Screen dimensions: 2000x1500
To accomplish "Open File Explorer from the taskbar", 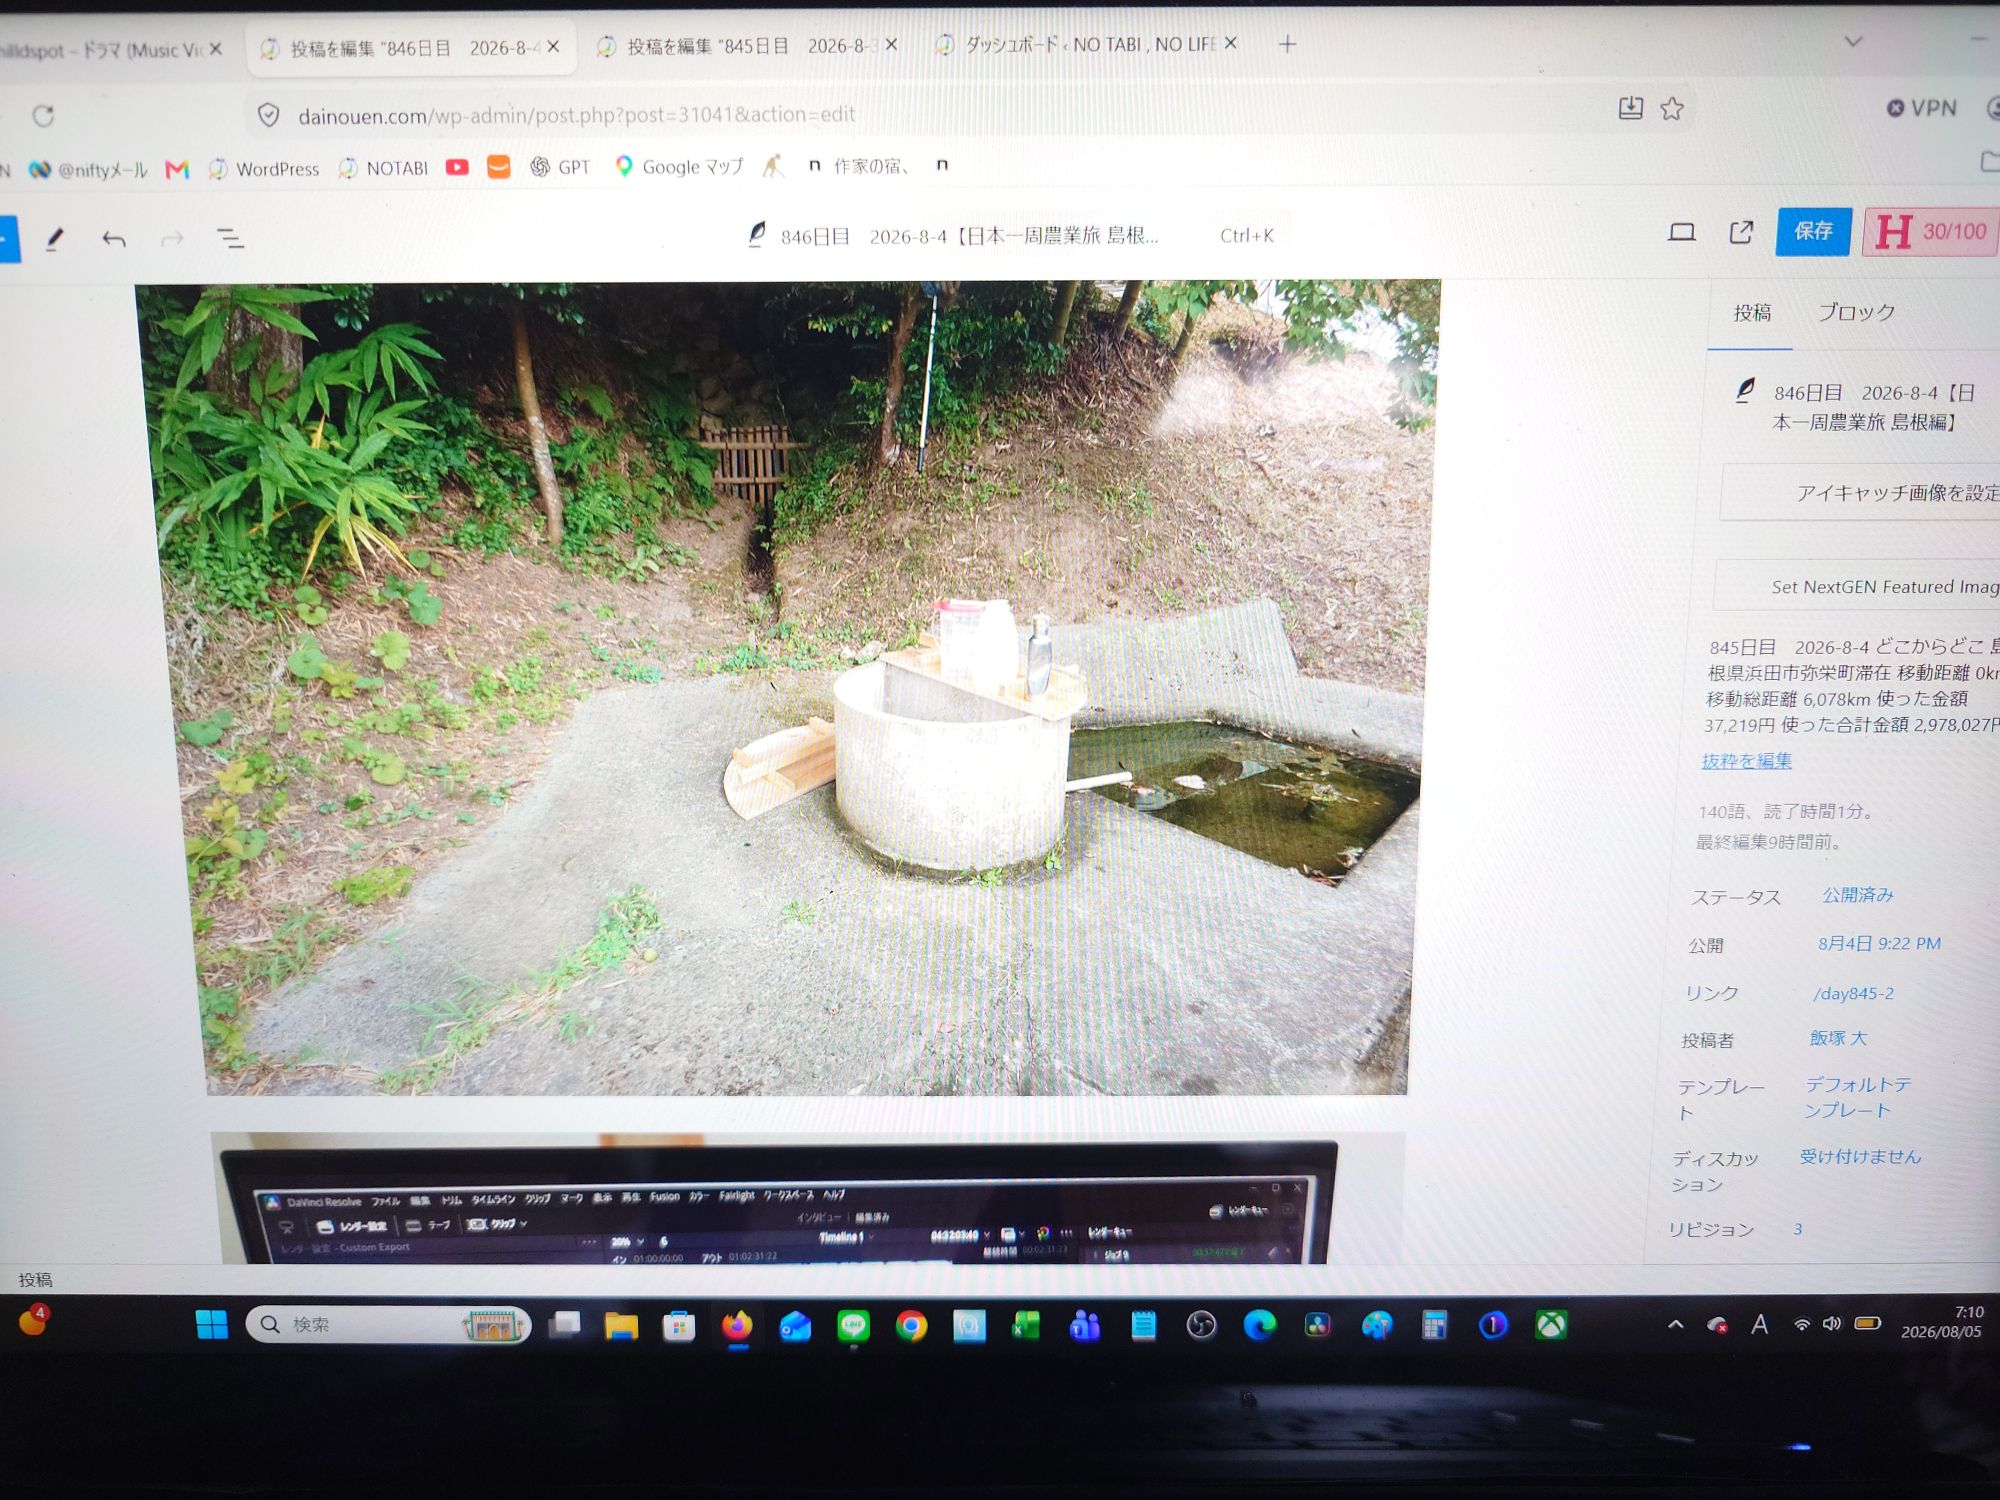I will pos(621,1326).
